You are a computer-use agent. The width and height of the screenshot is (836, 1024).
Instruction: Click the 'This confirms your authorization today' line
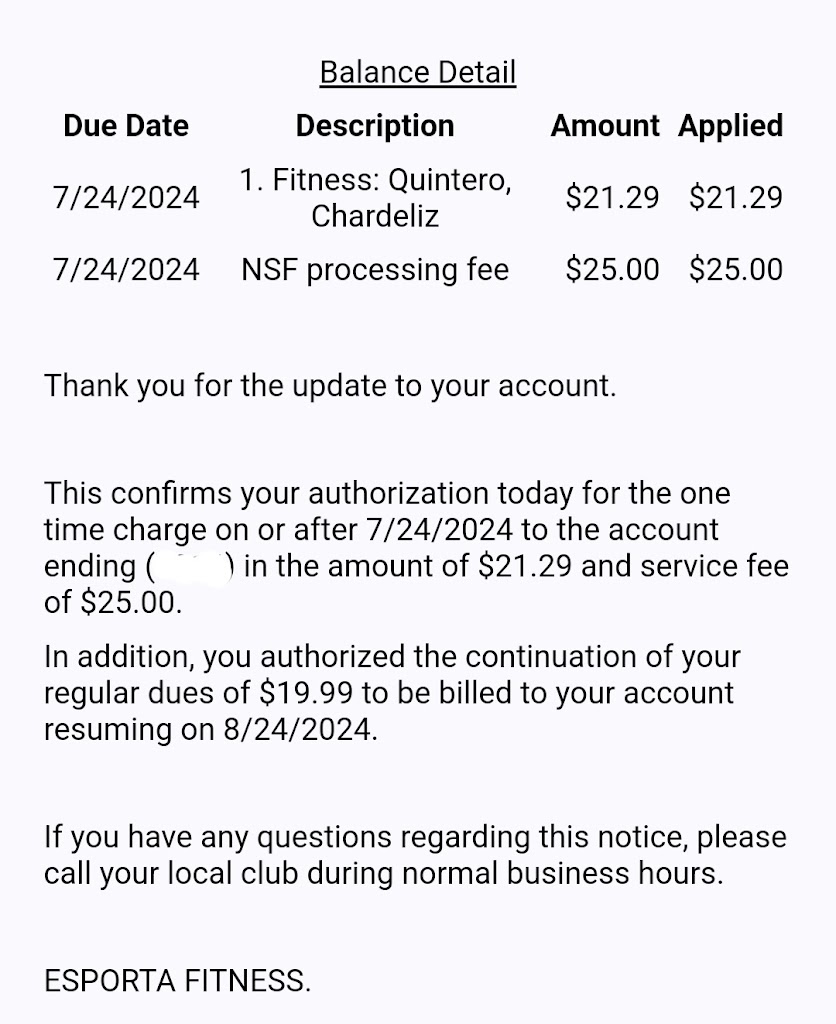(387, 493)
